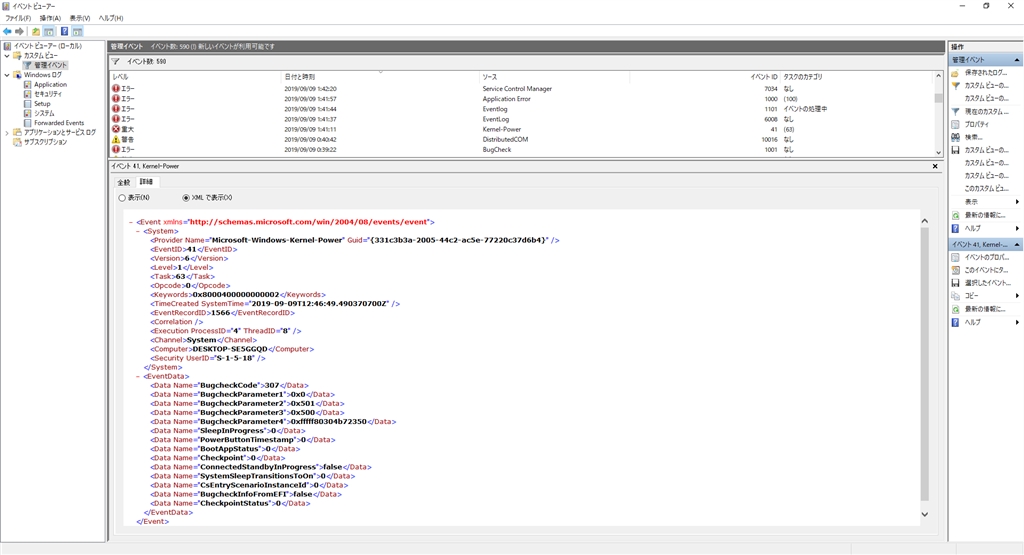Click the XML view vertical scrollbar
This screenshot has height=555, width=1024.
coord(925,366)
